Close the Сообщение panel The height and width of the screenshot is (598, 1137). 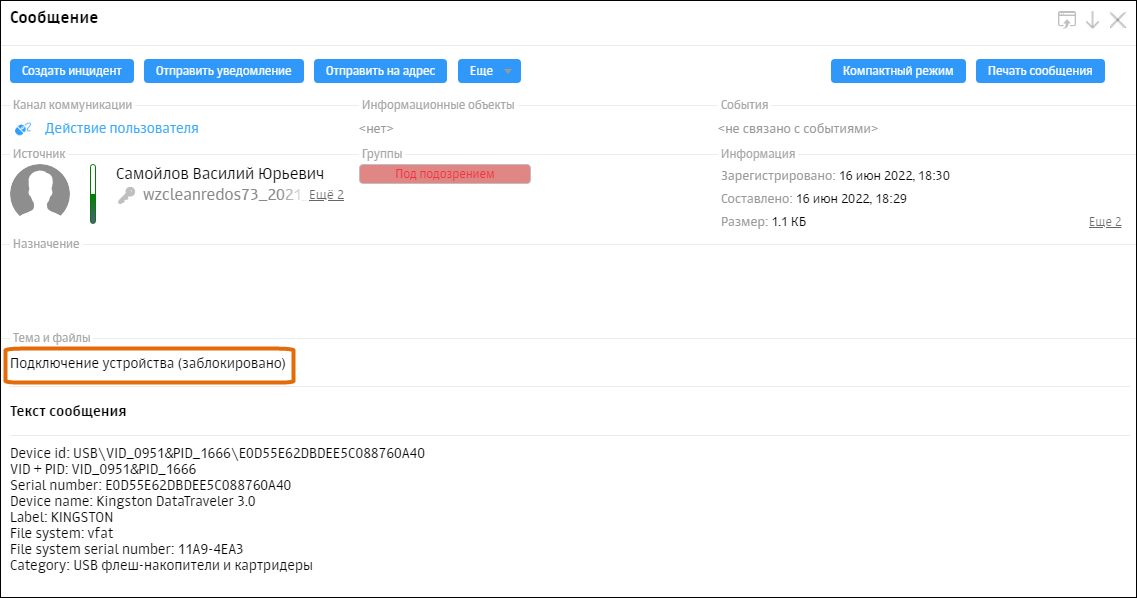point(1118,20)
